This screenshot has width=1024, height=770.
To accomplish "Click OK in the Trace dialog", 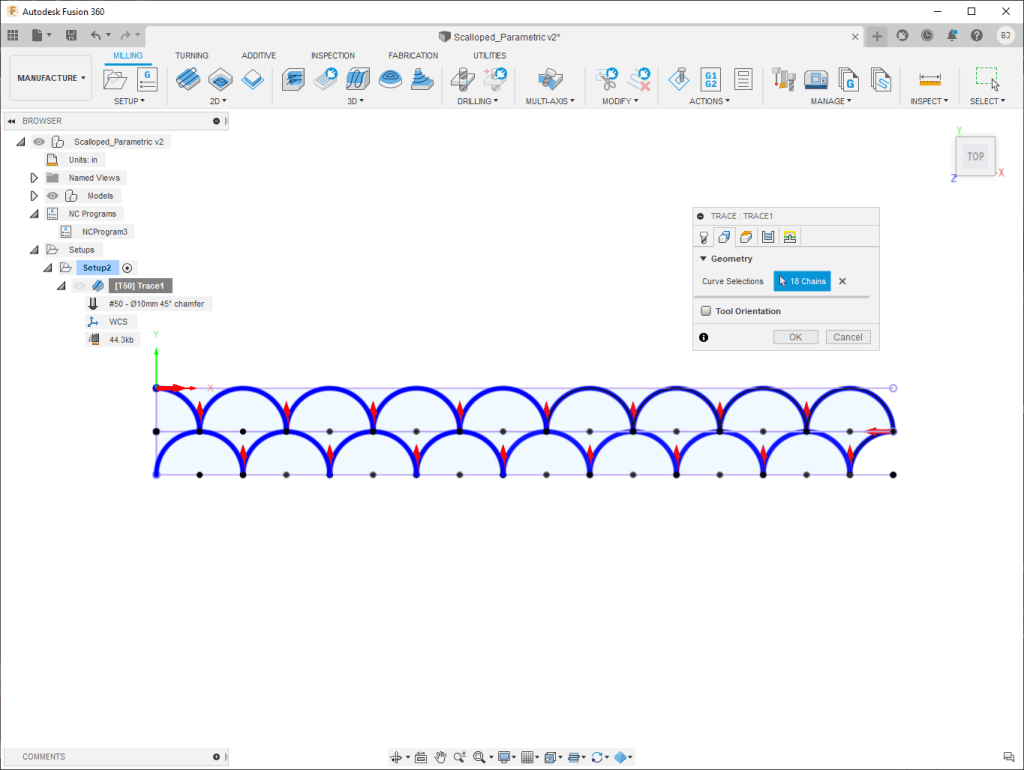I will [795, 337].
